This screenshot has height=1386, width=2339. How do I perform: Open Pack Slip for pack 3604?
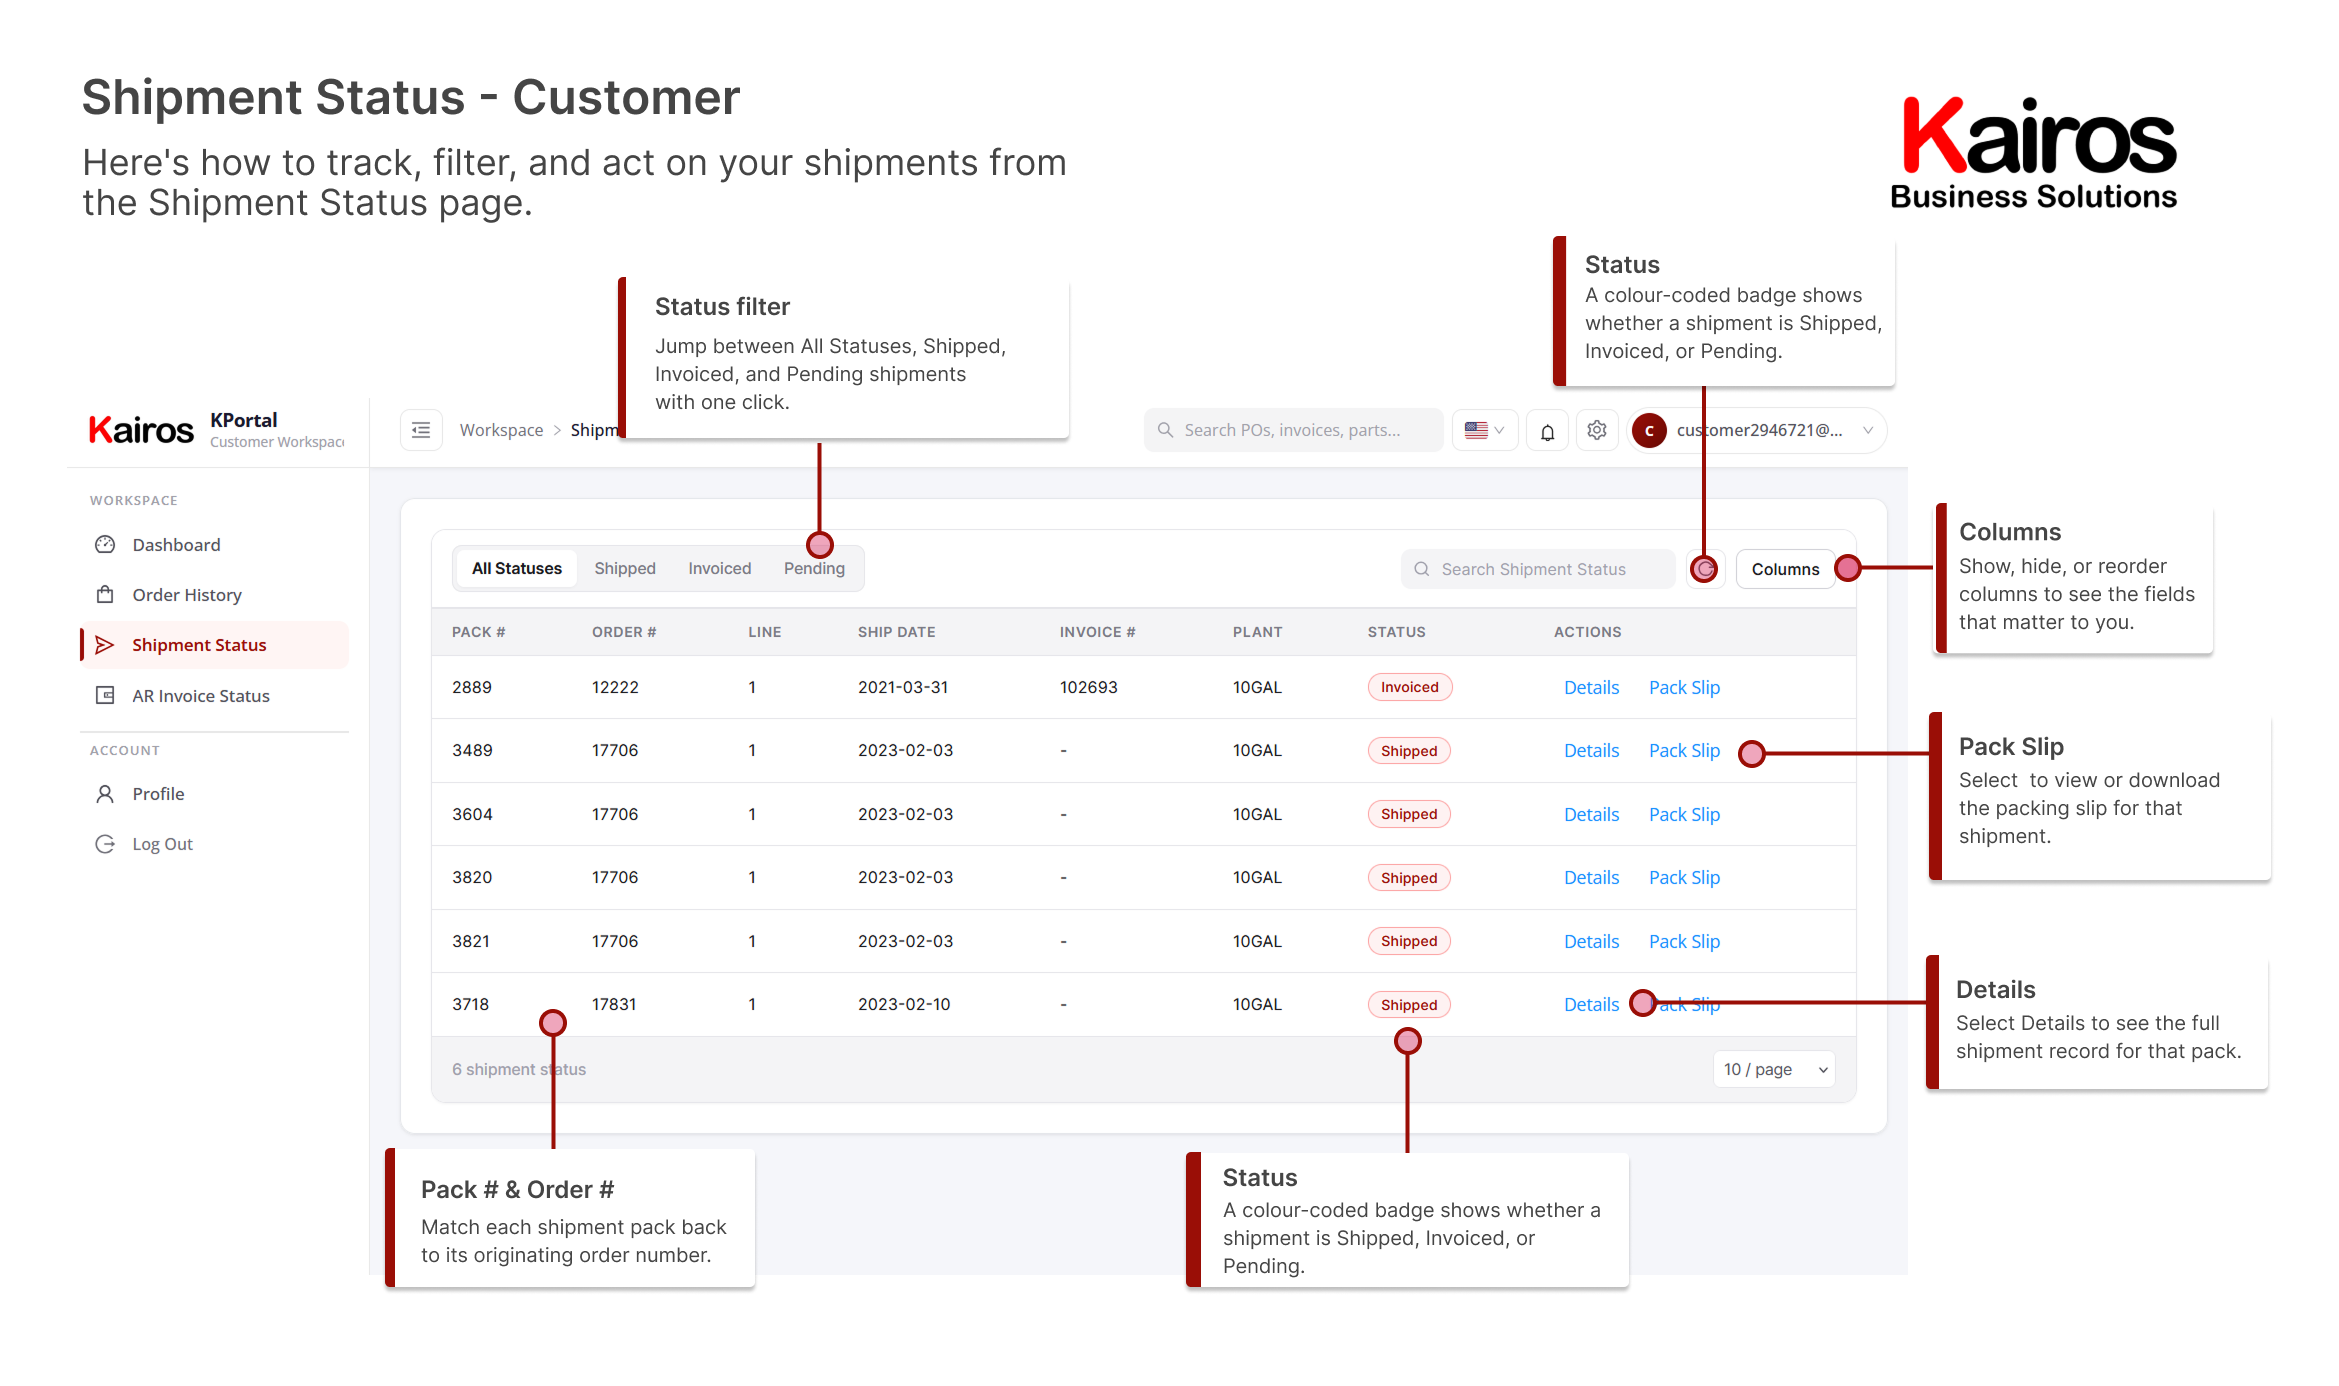pos(1684,815)
